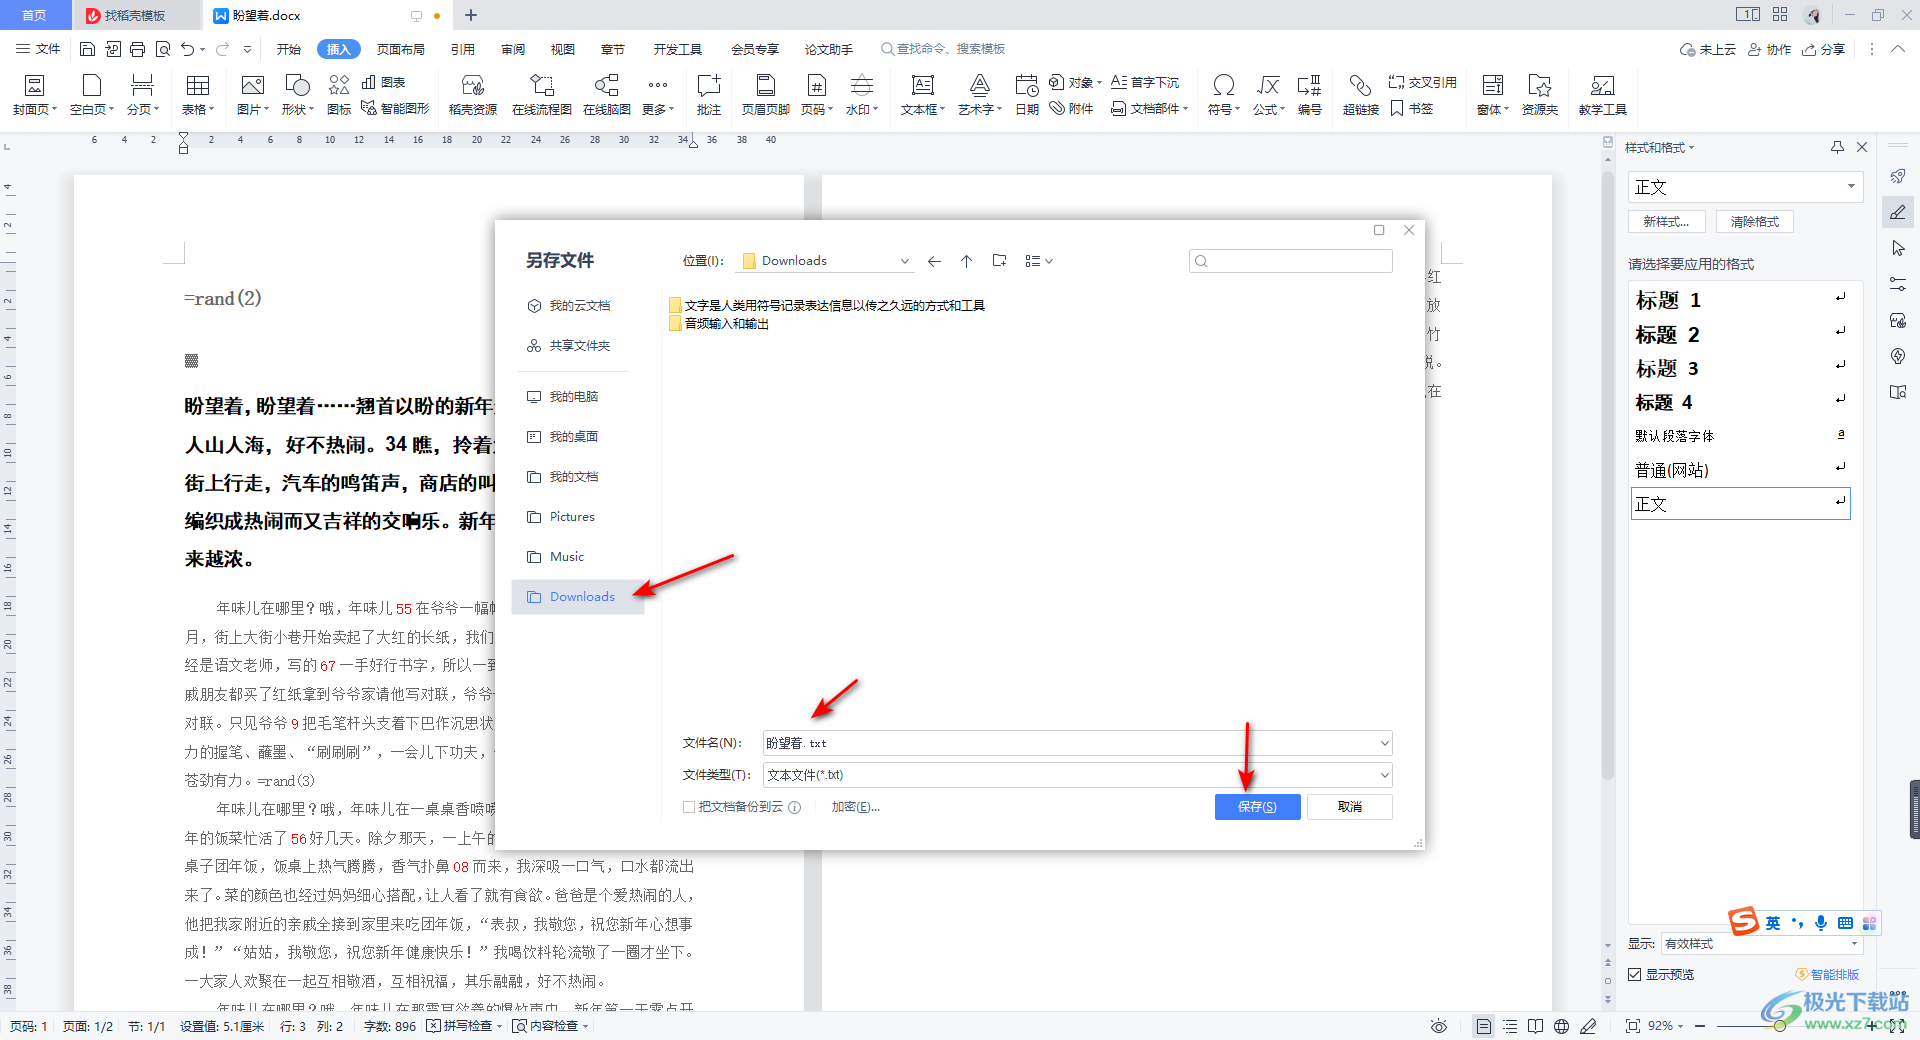The height and width of the screenshot is (1040, 1920).
Task: Add a watermark (水印)
Action: coord(861,95)
